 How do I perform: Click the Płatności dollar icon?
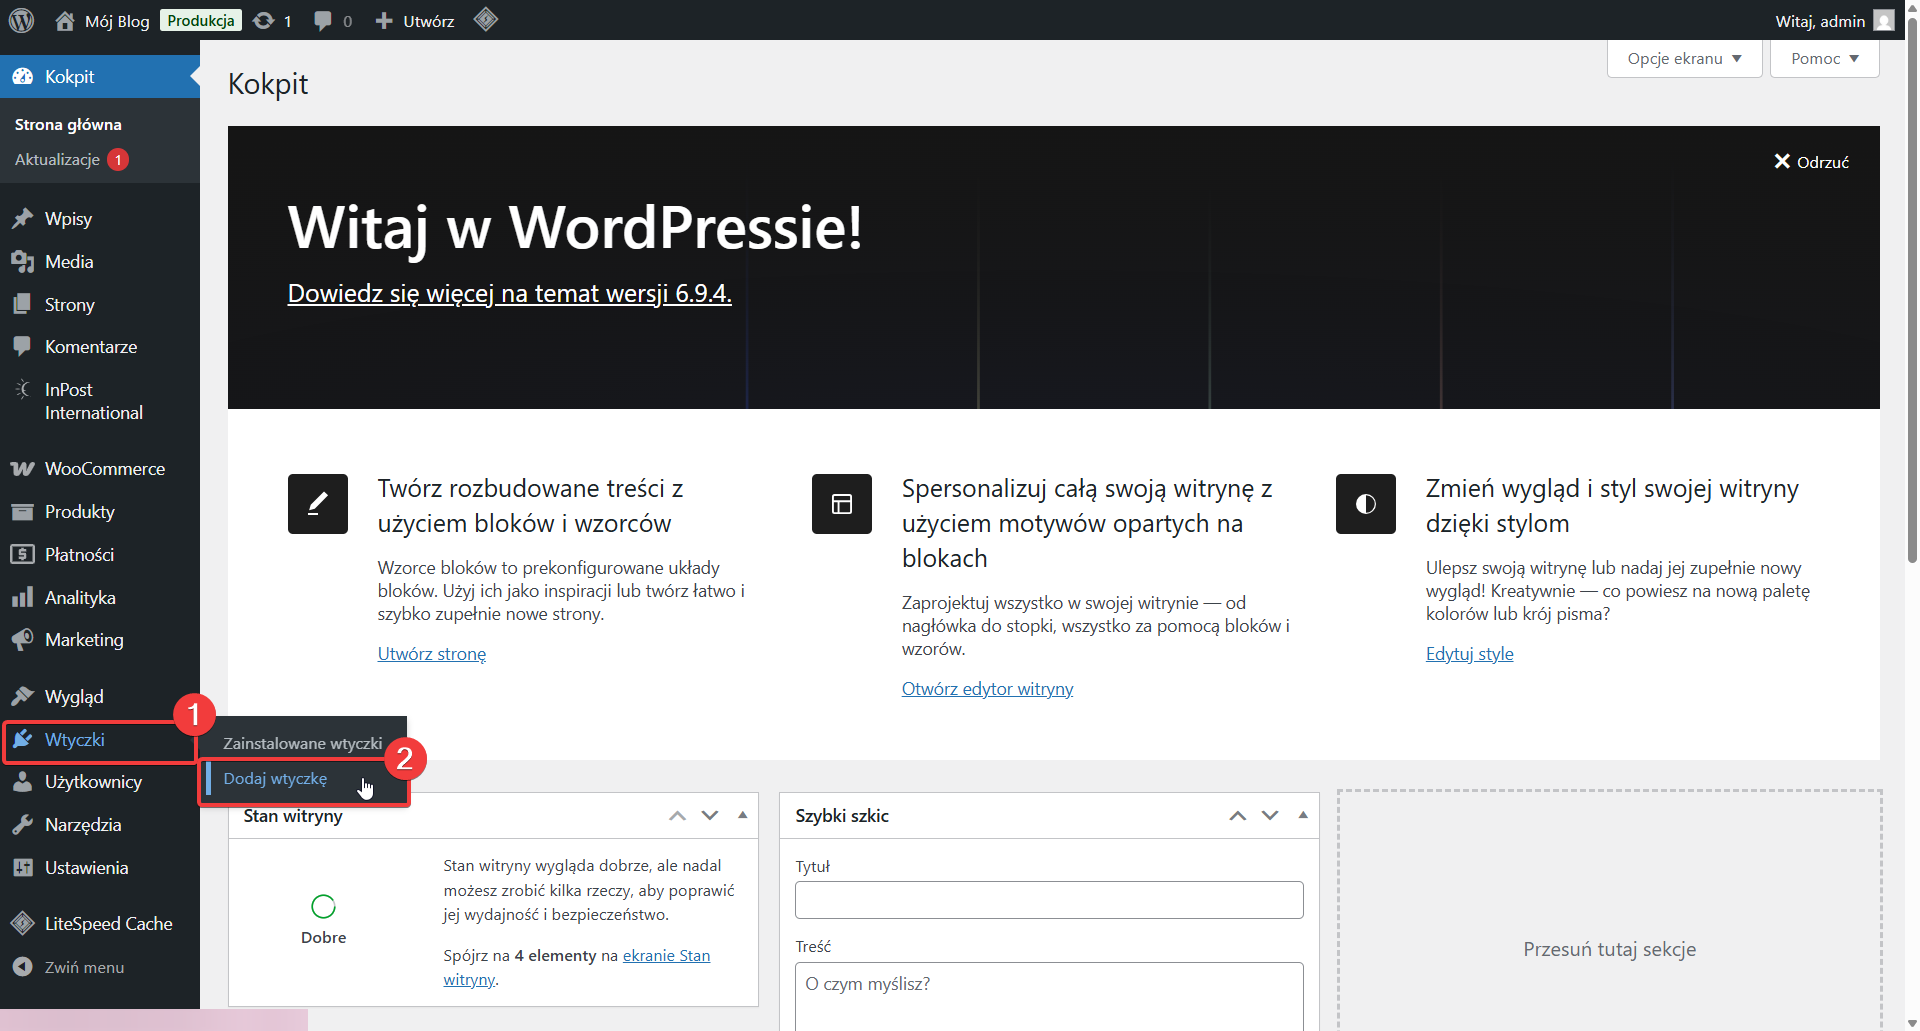pos(22,555)
